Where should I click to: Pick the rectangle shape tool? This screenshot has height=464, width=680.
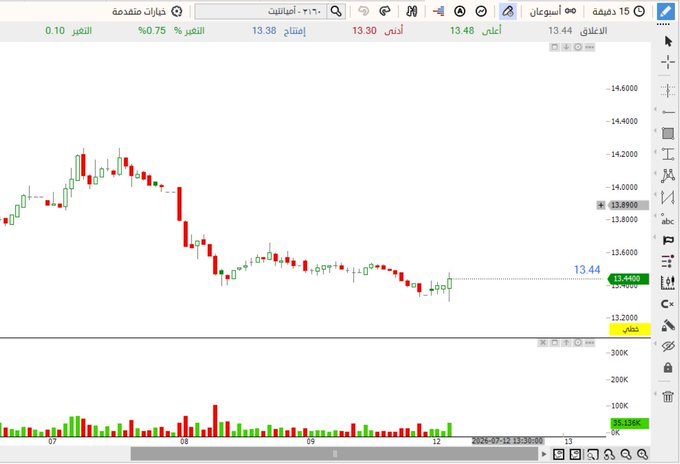668,133
